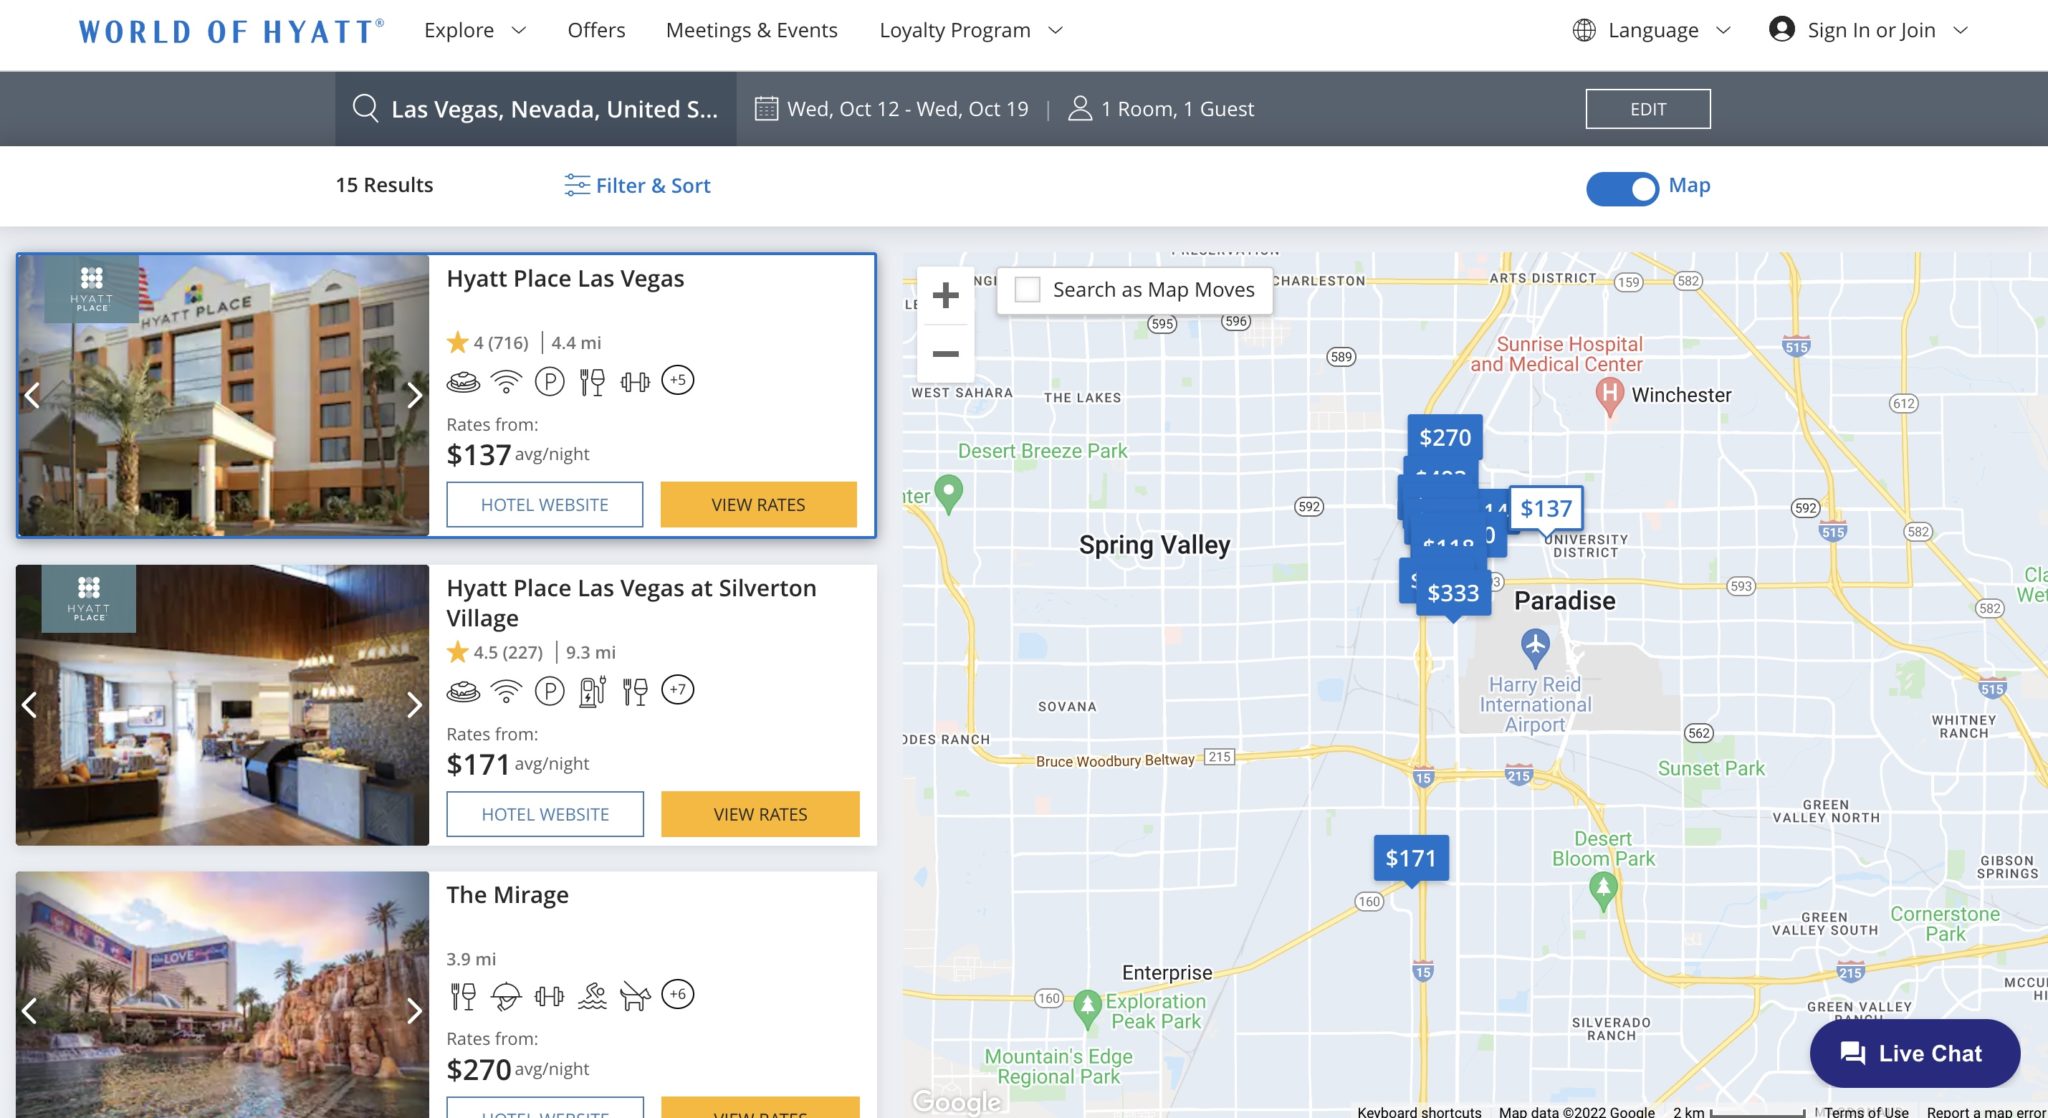
Task: Click the EV charging icon for Silverton Village hotel
Action: point(592,690)
